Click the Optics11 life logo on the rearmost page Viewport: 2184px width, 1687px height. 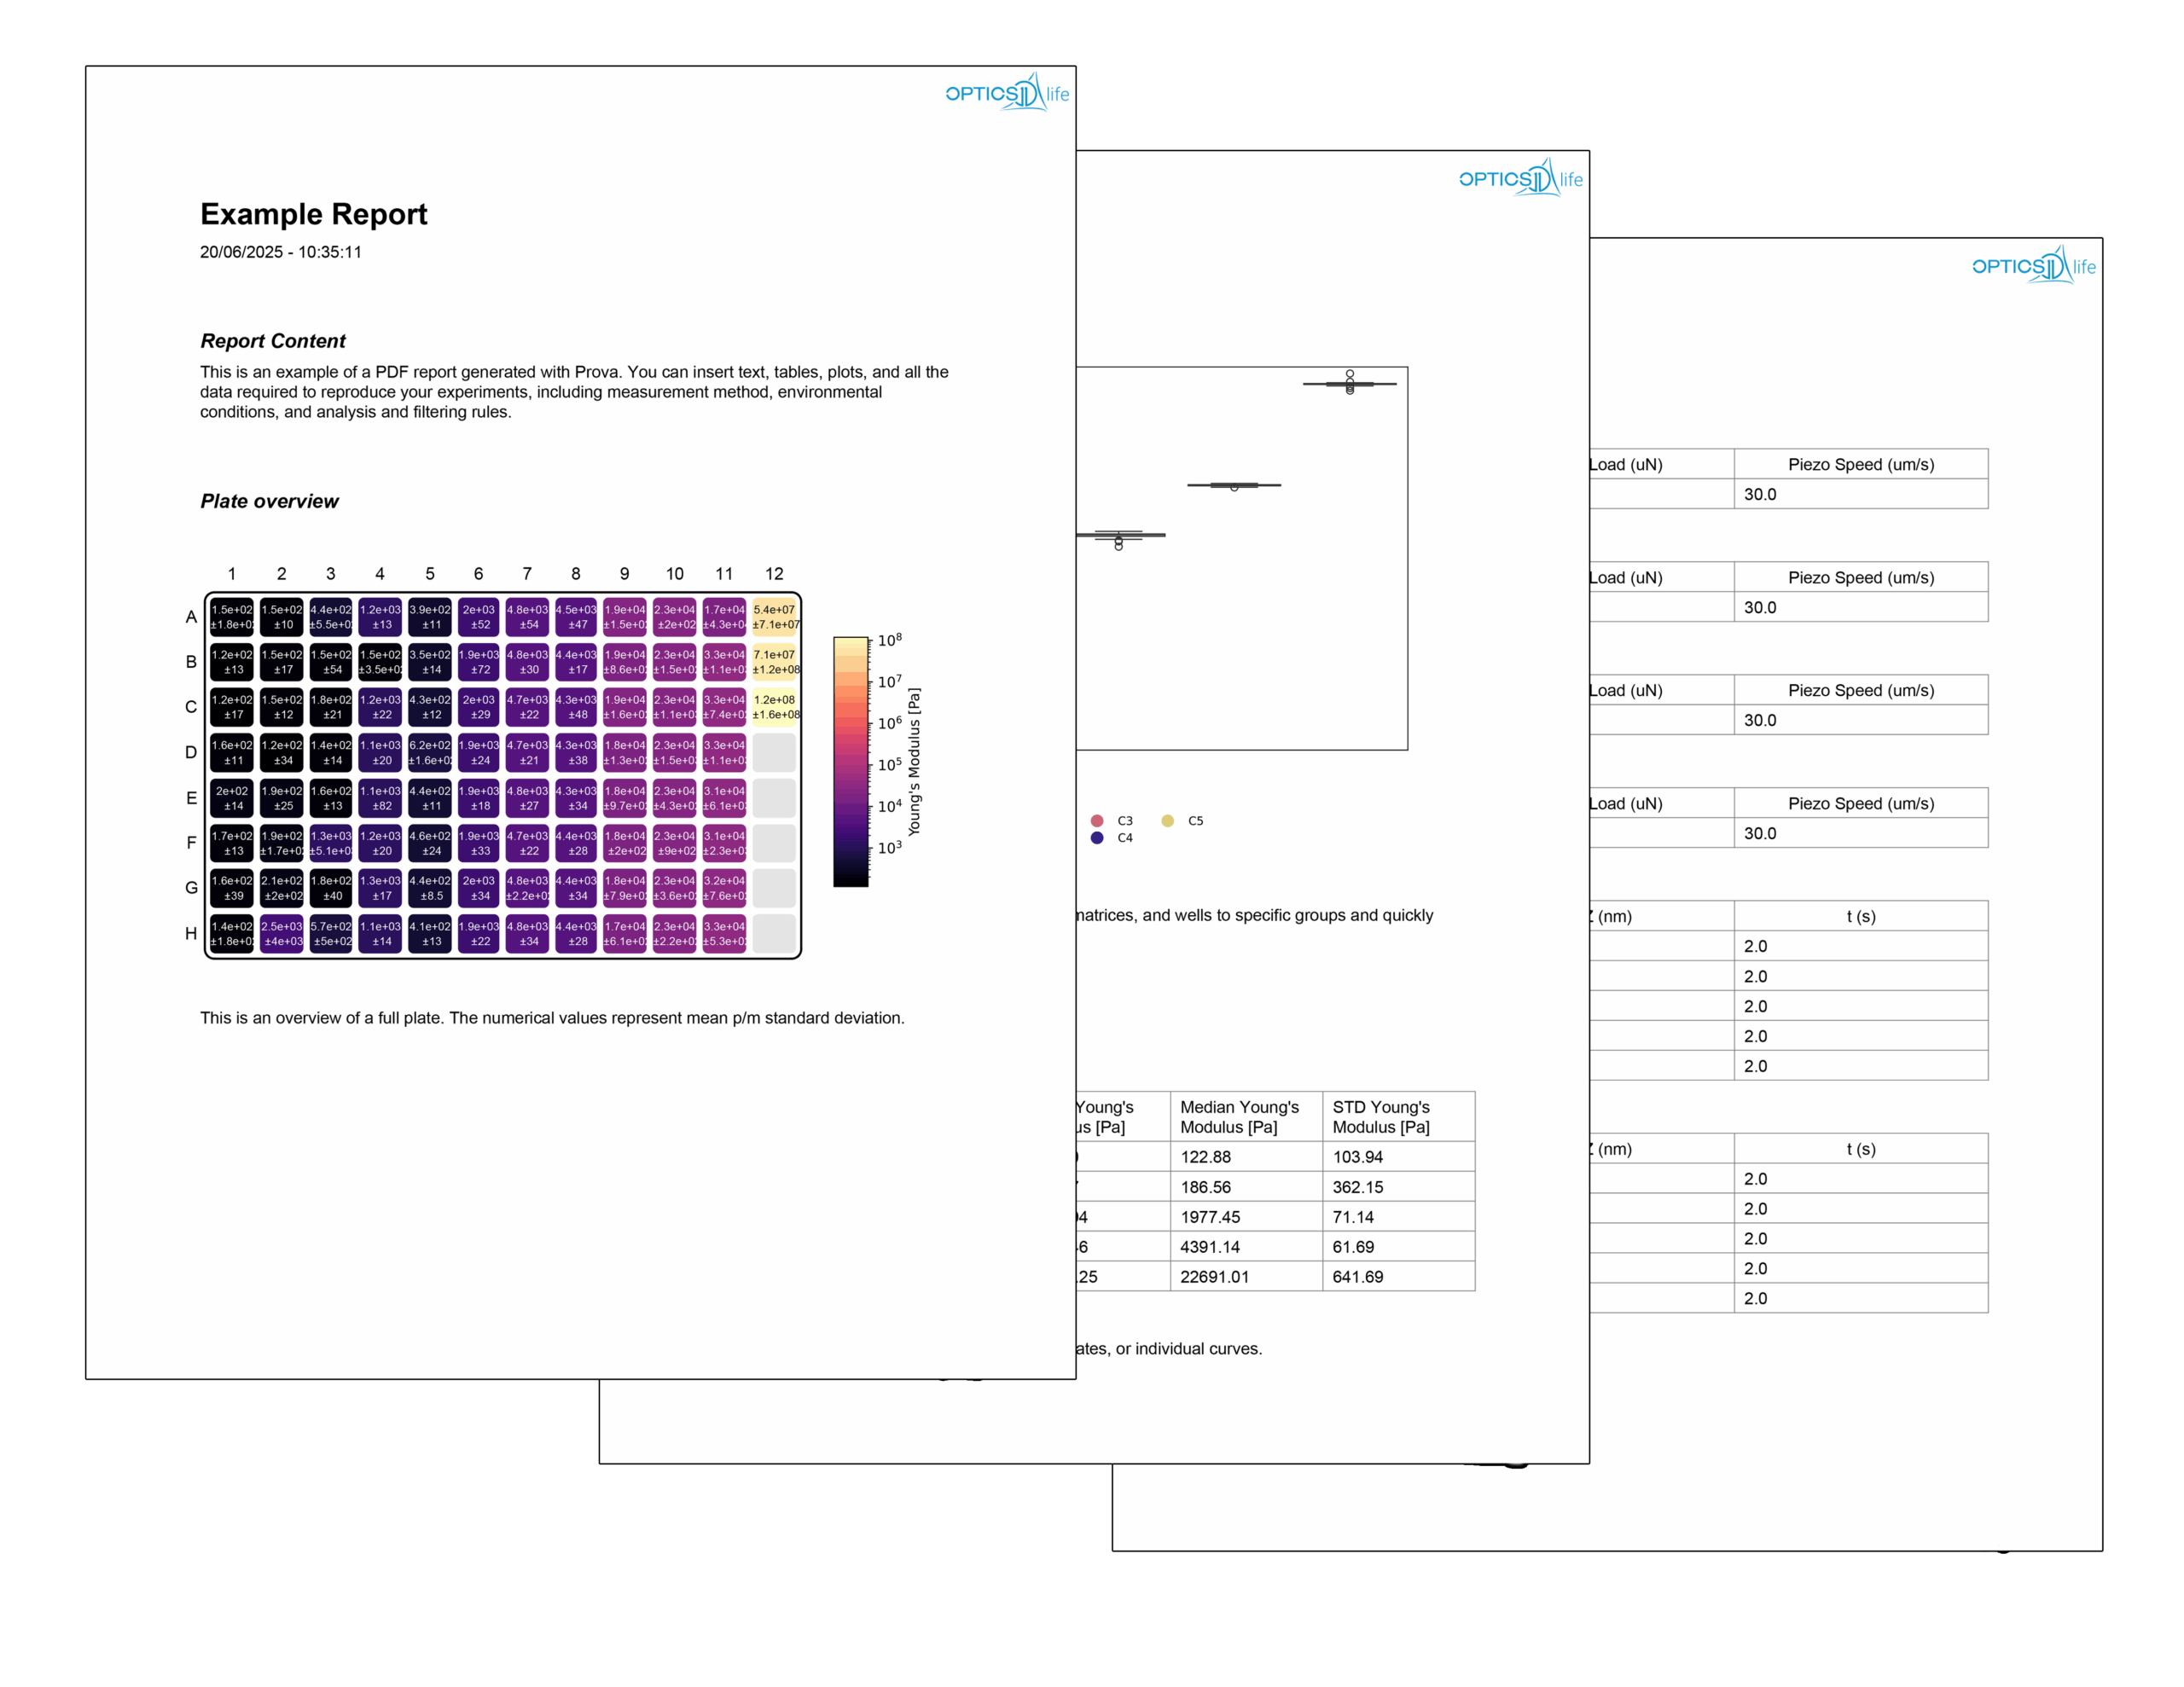tap(2033, 265)
